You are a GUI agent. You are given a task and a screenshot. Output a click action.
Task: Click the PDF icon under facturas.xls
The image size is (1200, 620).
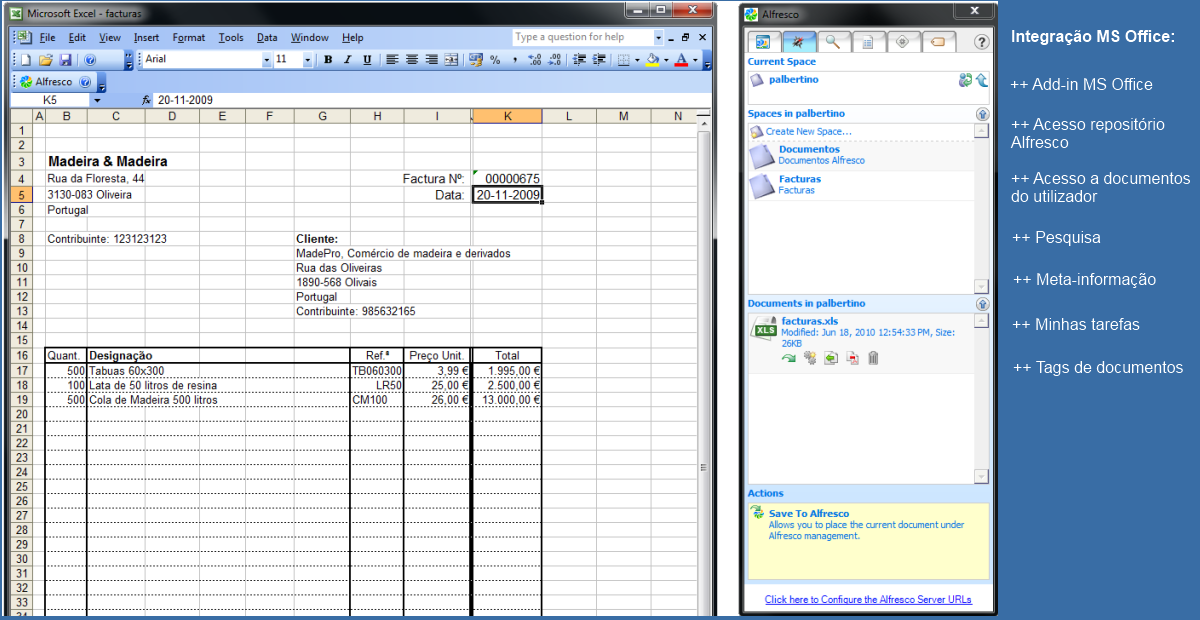[852, 358]
